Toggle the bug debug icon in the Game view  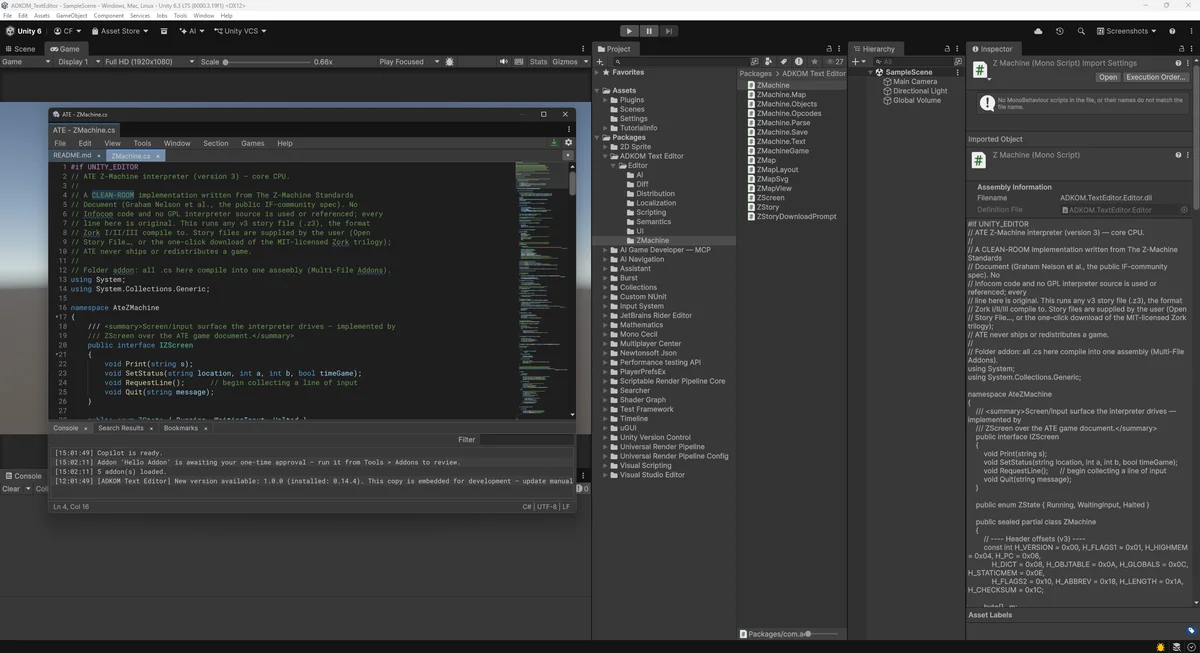[x=450, y=62]
